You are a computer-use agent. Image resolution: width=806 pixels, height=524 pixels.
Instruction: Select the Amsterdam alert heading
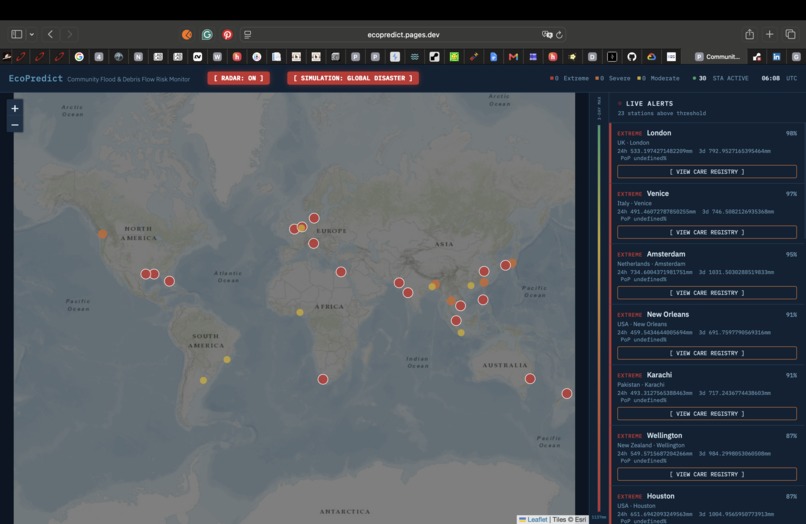tap(666, 254)
